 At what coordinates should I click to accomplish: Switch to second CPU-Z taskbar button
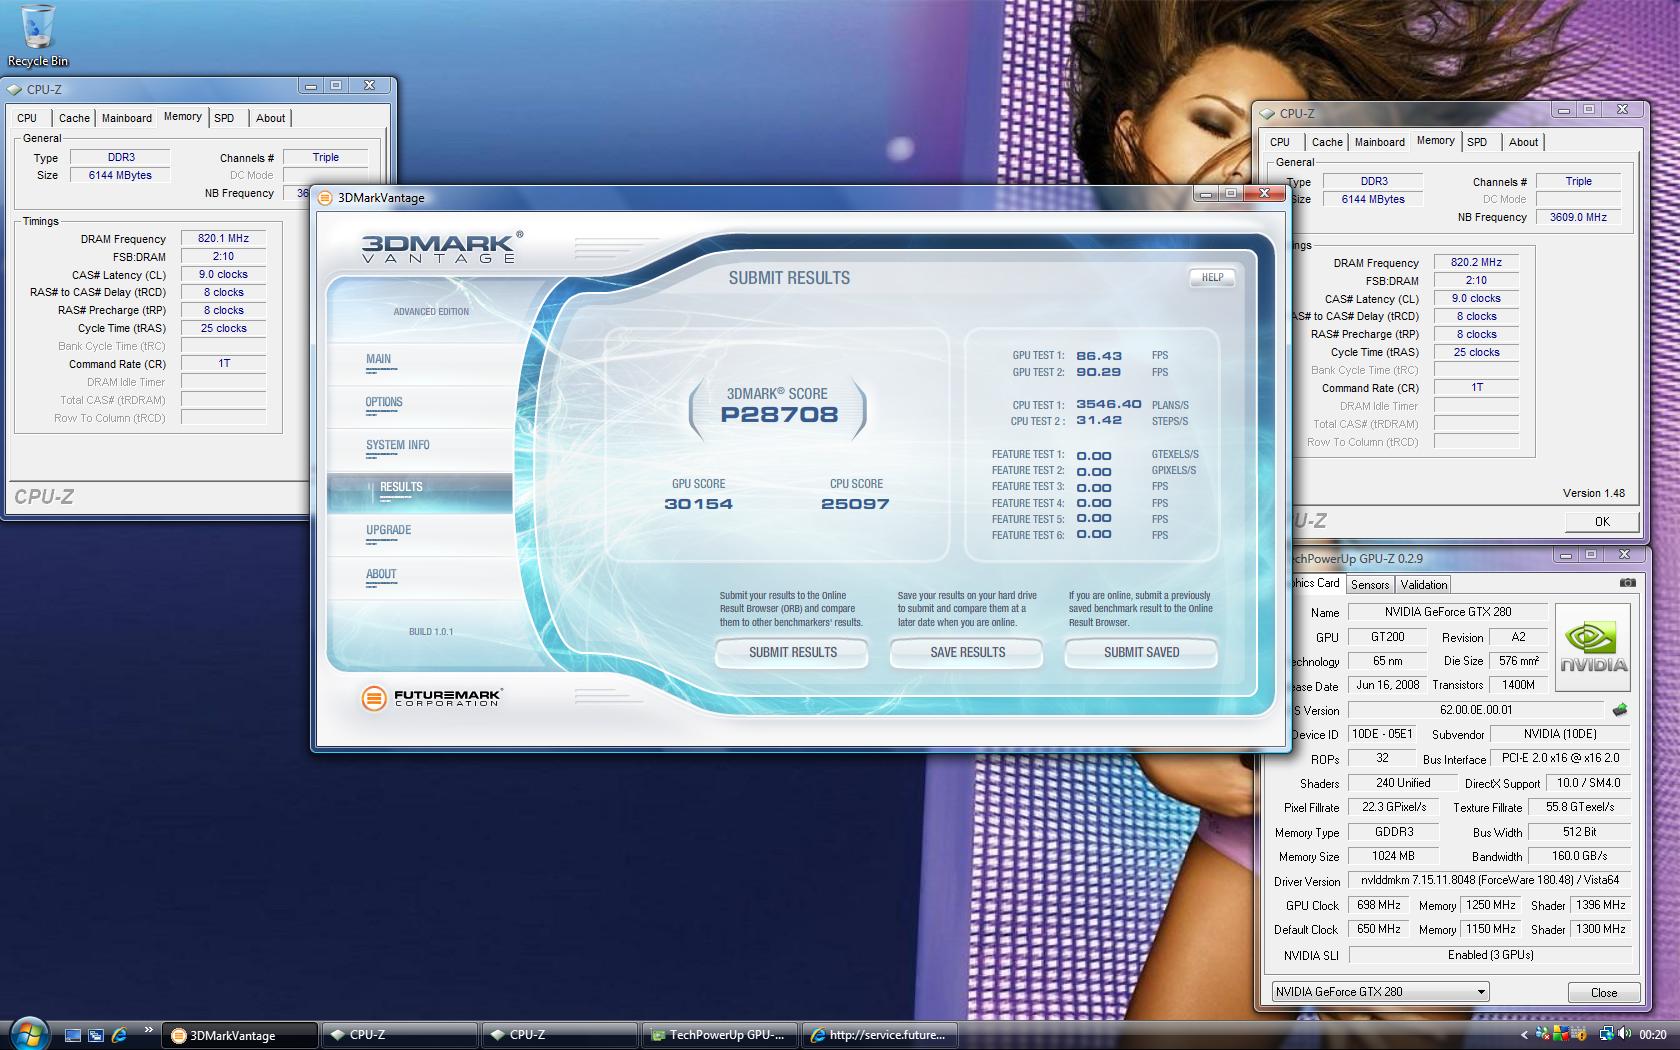point(560,1035)
